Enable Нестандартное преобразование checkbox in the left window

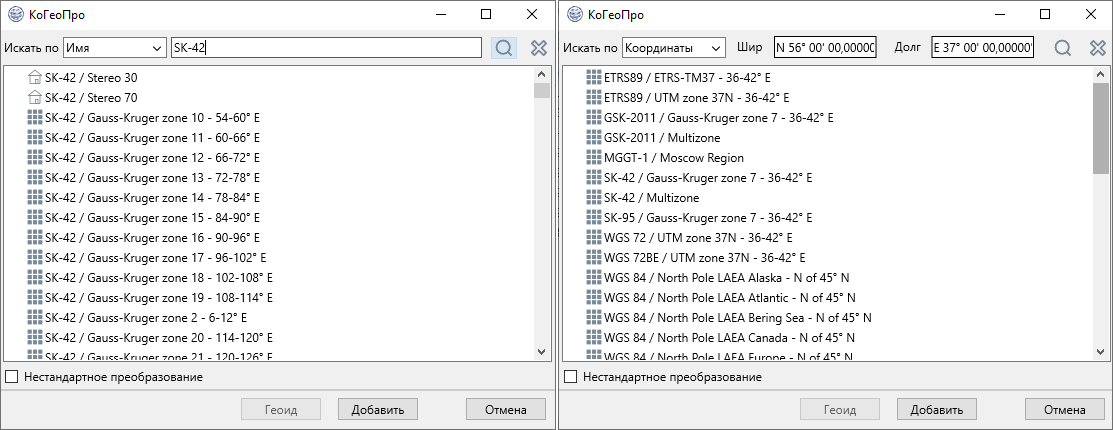[12, 377]
